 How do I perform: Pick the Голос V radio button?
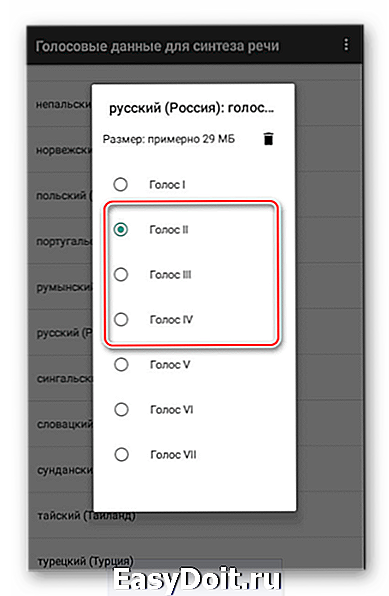pyautogui.click(x=121, y=365)
